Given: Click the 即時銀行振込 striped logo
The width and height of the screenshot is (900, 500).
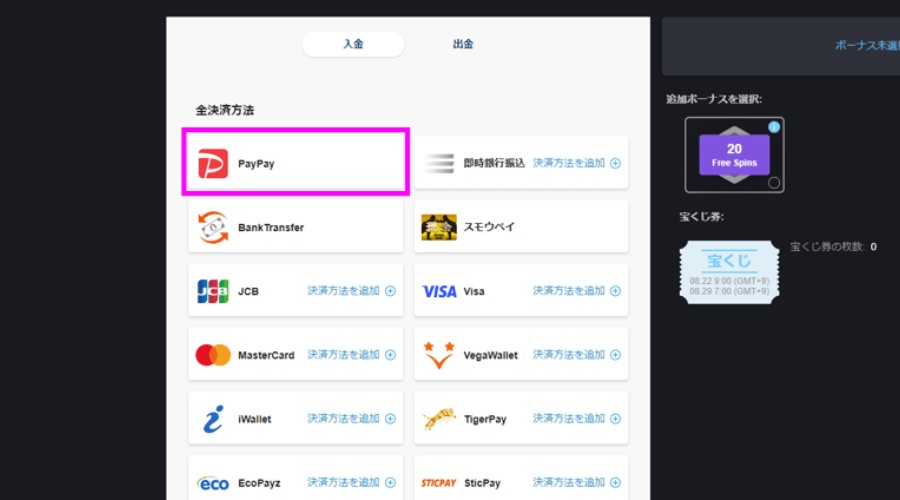Looking at the screenshot, I should click(x=439, y=164).
